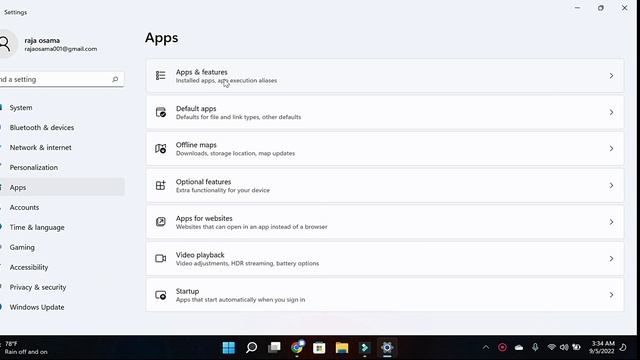This screenshot has height=360, width=640.
Task: Go to System settings
Action: 62,107
